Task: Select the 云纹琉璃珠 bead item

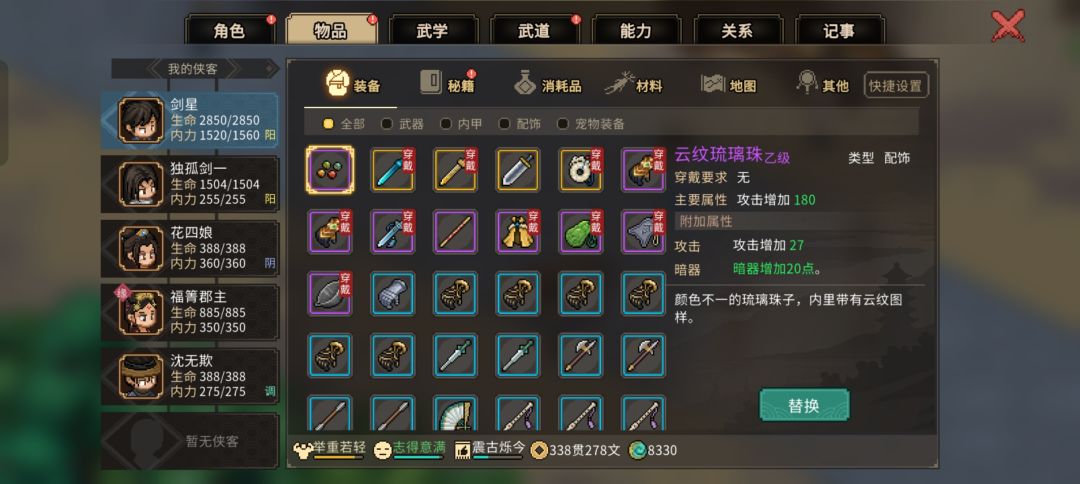Action: coord(331,170)
